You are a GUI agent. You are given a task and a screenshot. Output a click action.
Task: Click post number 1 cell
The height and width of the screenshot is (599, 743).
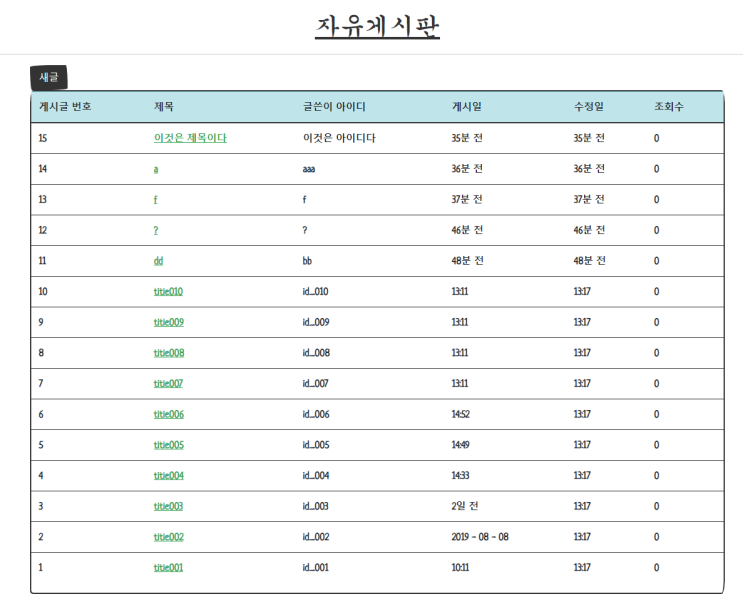coord(40,567)
